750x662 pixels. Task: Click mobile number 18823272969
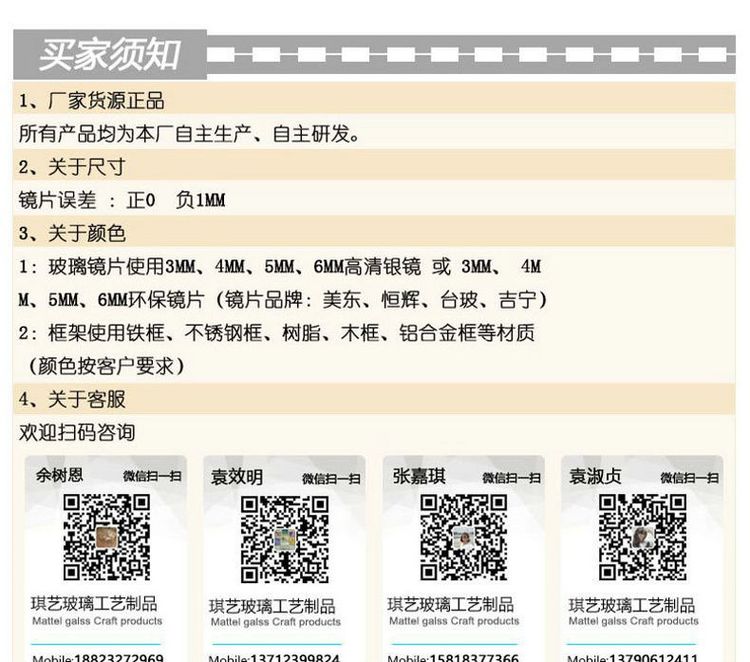(119, 658)
